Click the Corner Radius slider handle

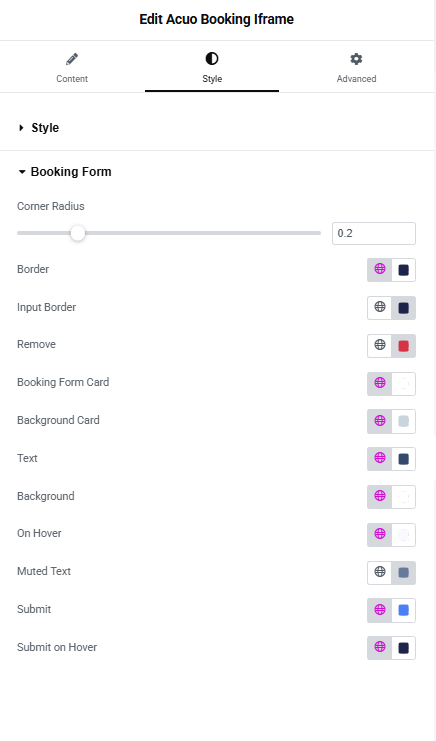[78, 233]
